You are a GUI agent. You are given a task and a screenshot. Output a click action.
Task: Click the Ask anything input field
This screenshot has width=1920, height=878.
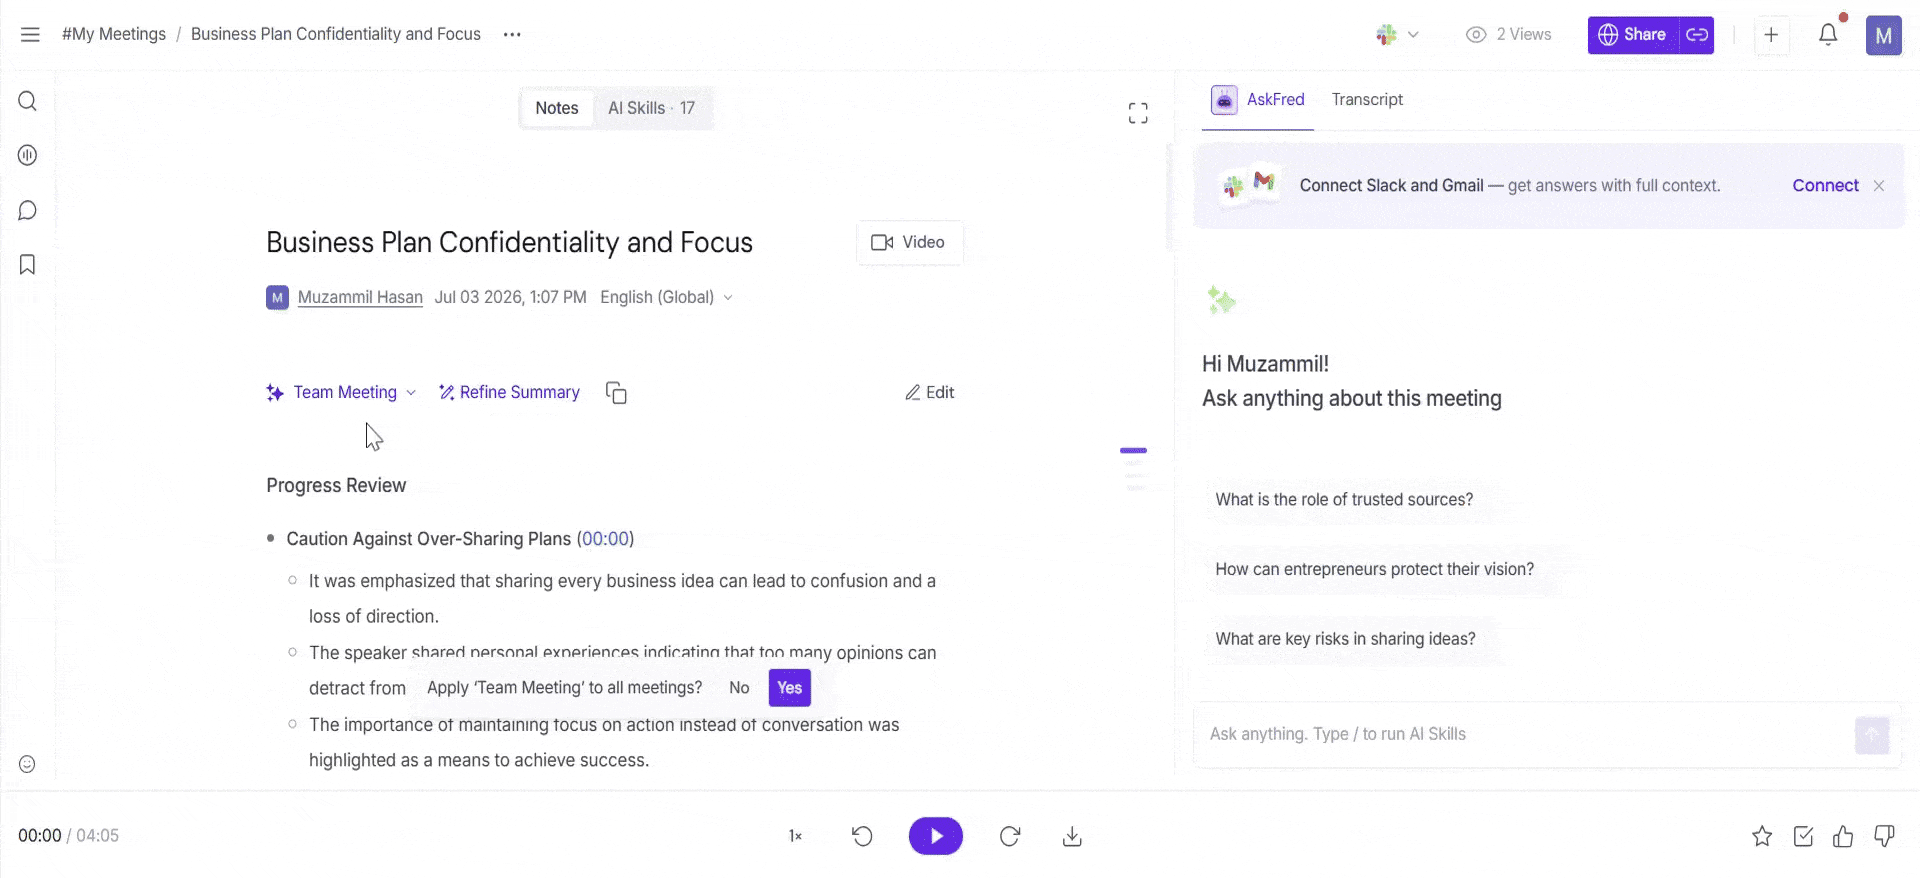[x=1520, y=734]
